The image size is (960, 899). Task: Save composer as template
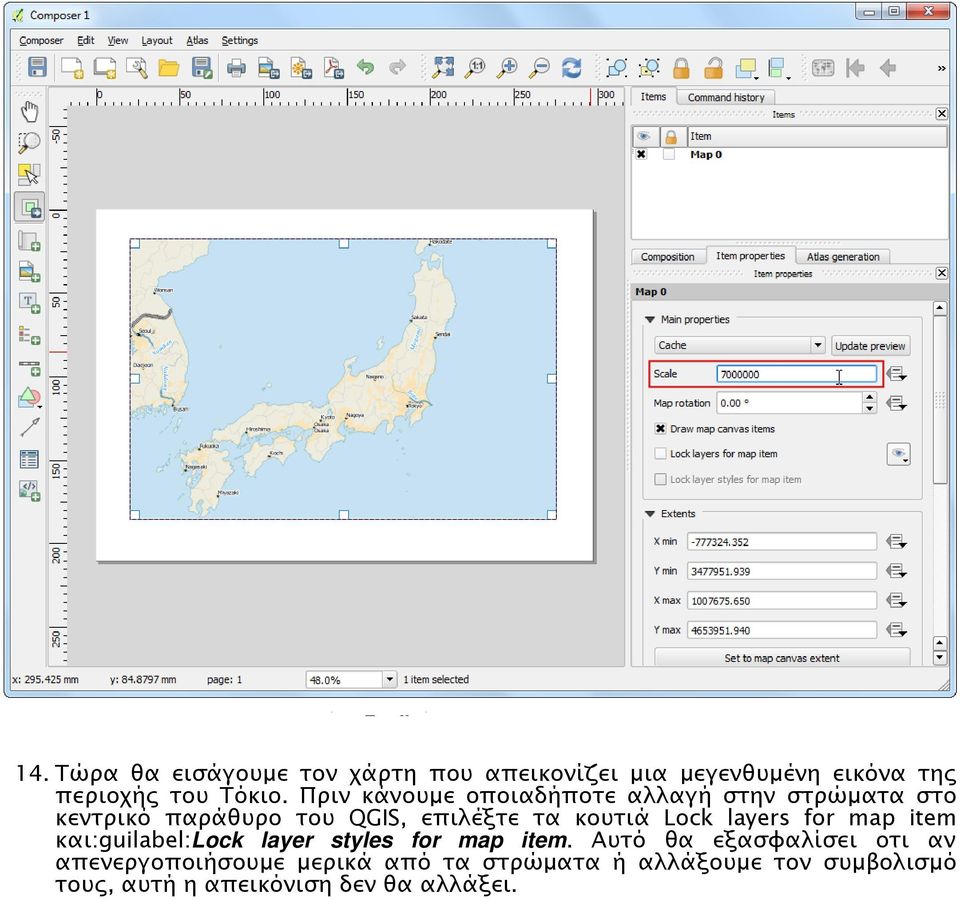(x=201, y=67)
